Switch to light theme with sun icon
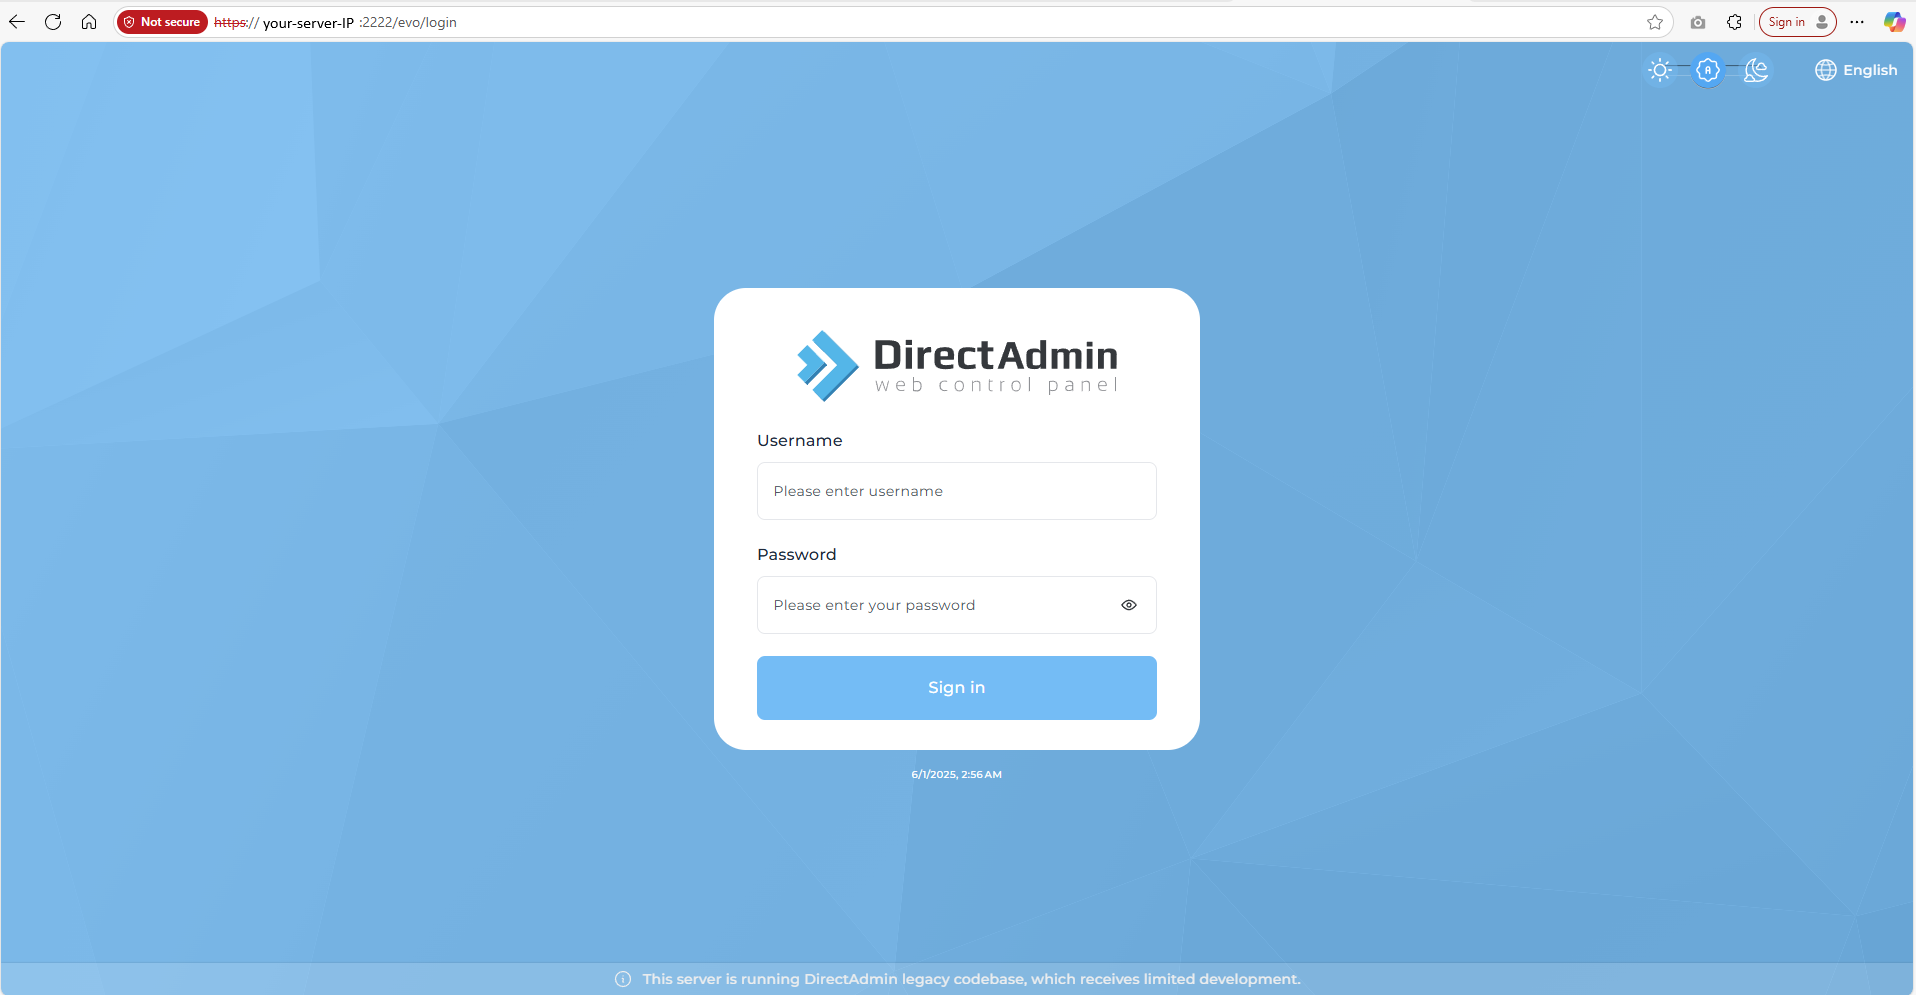Viewport: 1916px width, 995px height. coord(1660,70)
